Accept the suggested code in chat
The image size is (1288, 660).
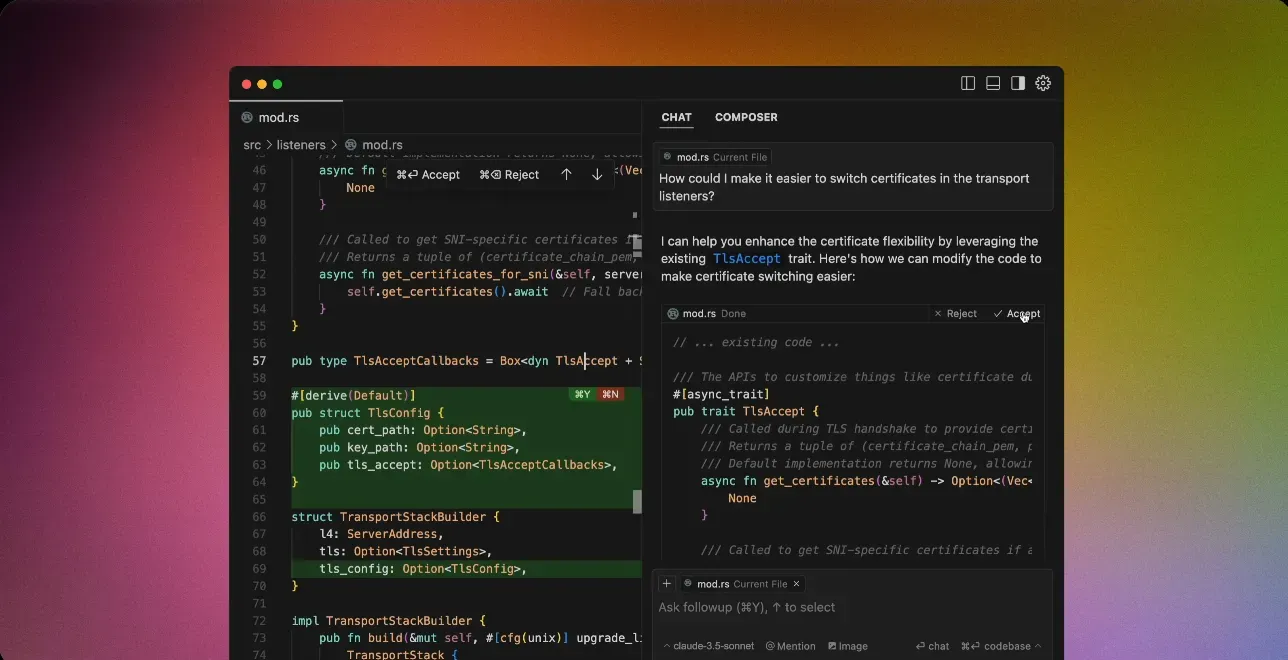point(1016,314)
